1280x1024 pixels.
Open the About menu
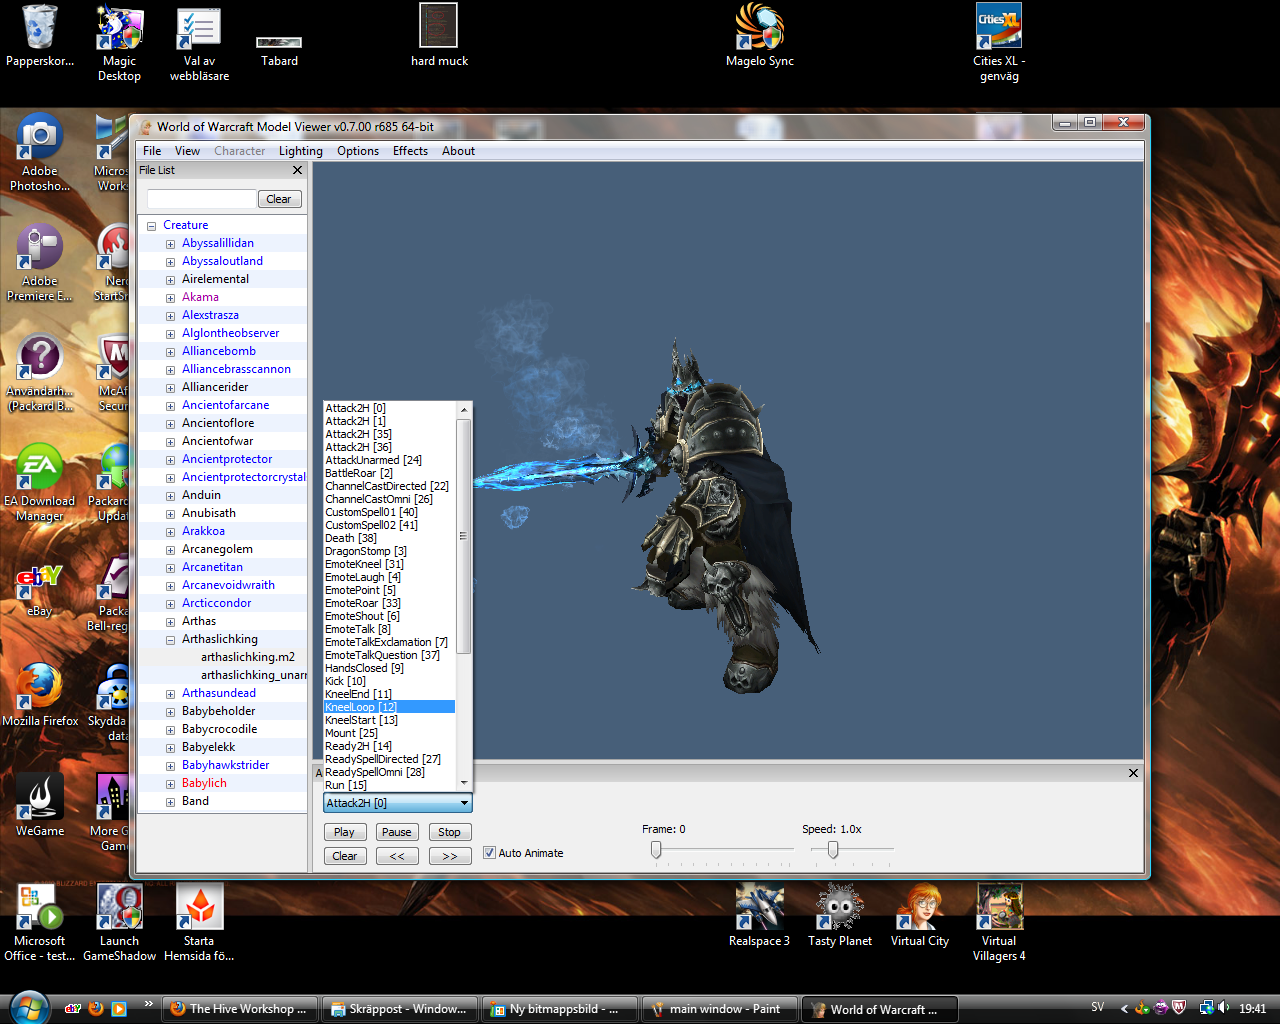coord(458,151)
